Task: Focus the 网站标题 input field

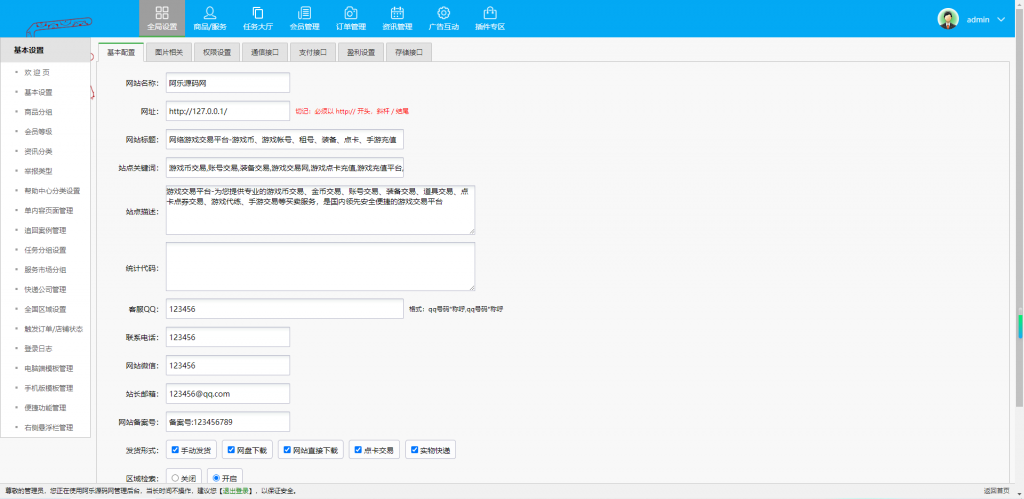Action: point(285,139)
